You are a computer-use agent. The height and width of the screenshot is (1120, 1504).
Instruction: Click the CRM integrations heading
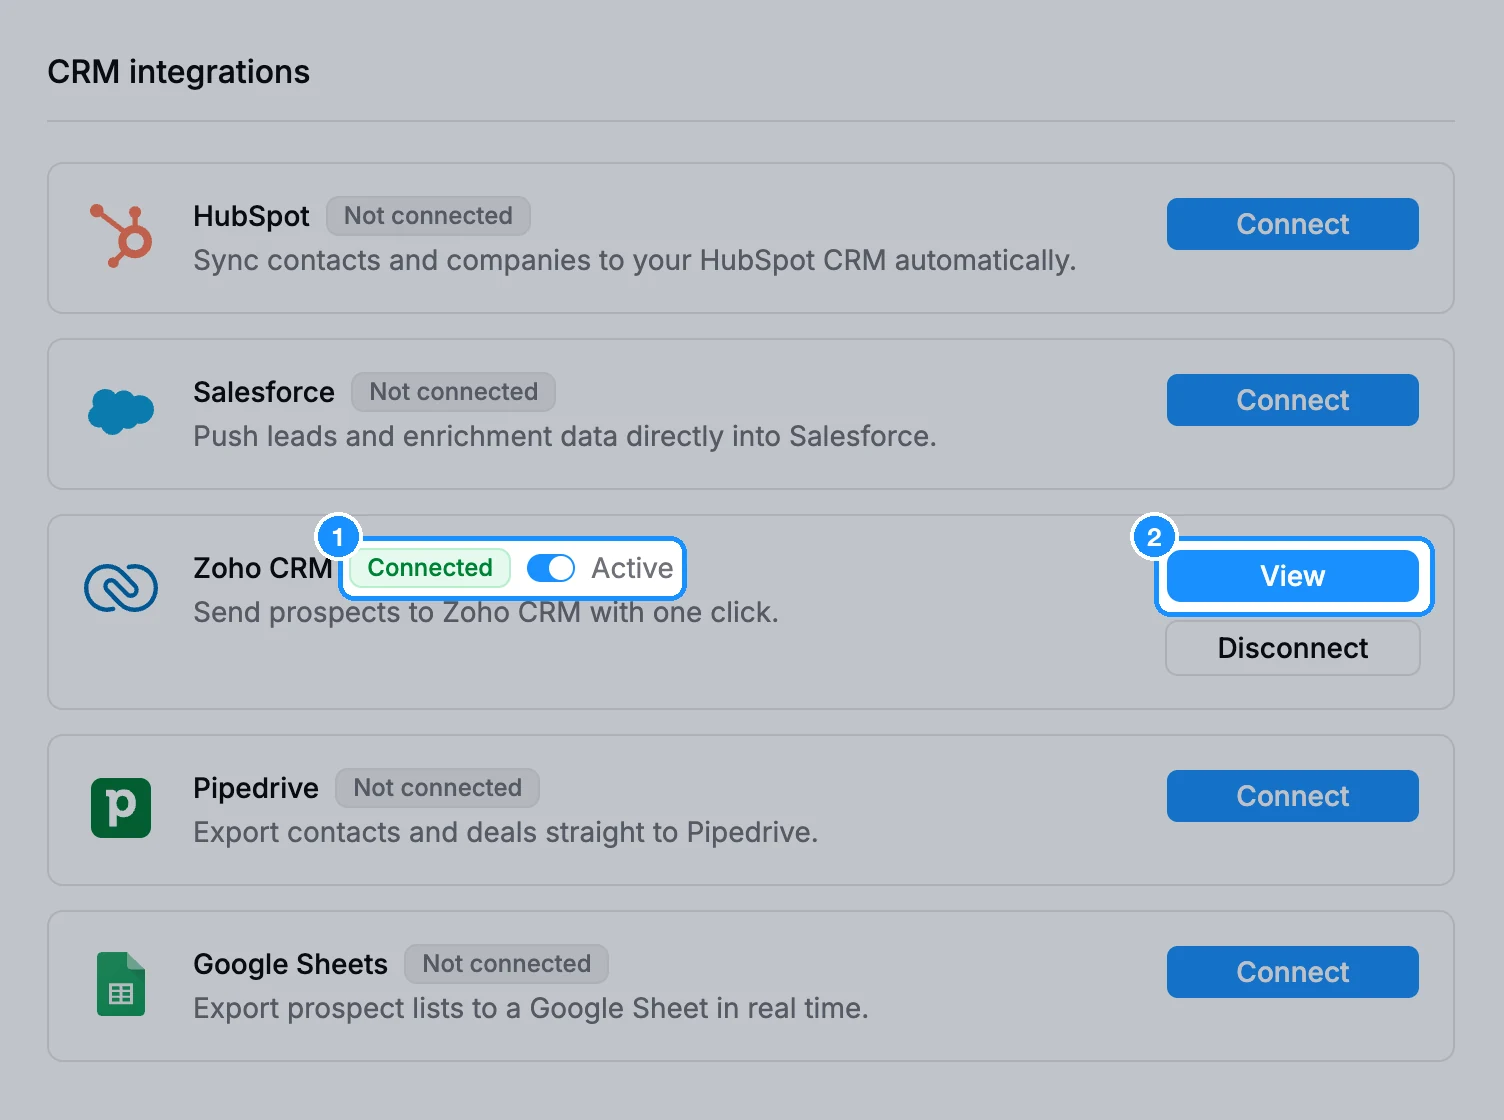click(179, 72)
